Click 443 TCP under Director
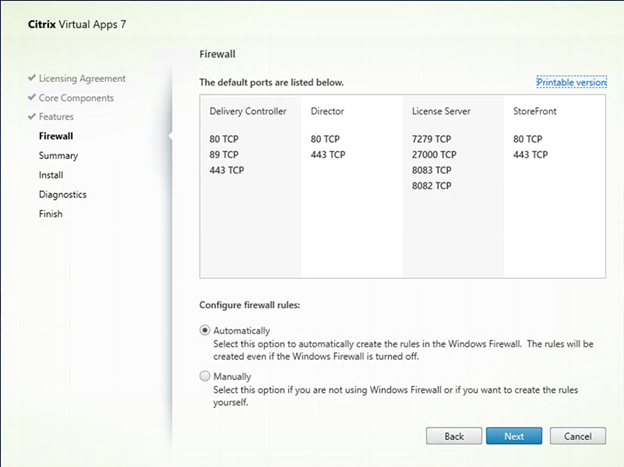The image size is (624, 467). [x=328, y=155]
